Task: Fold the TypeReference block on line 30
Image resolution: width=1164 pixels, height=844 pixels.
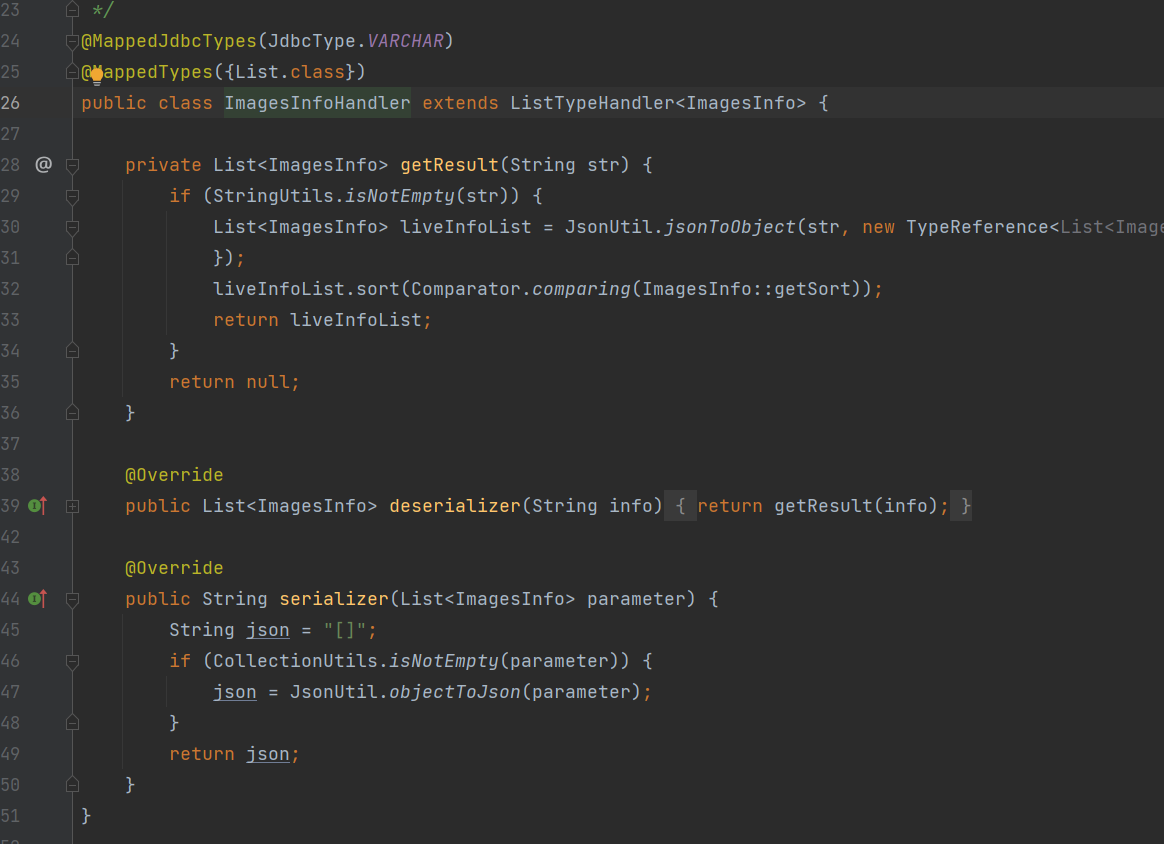Action: coord(72,227)
